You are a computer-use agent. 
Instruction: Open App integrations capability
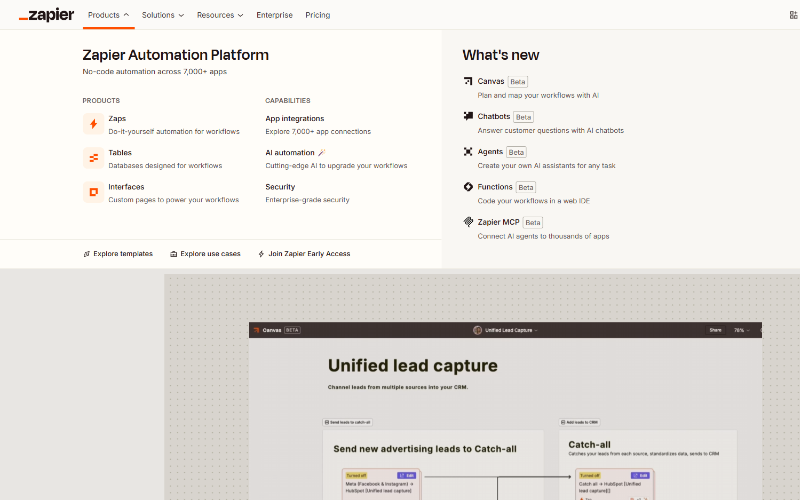(x=295, y=118)
